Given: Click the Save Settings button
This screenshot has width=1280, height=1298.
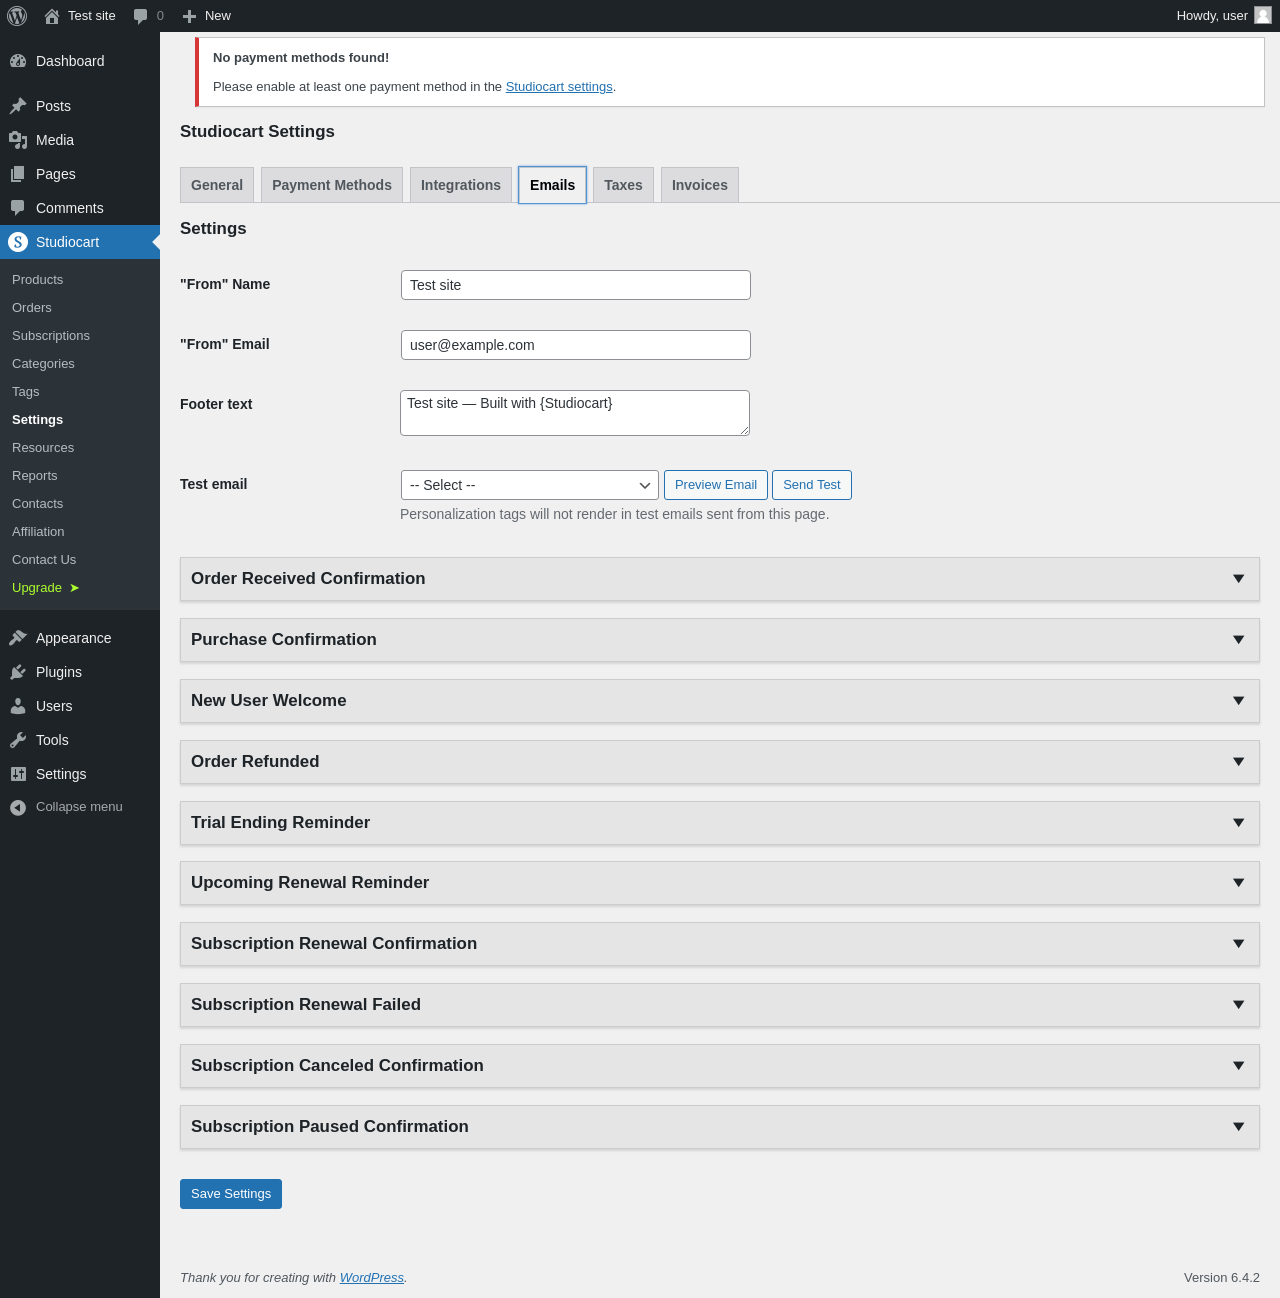Looking at the screenshot, I should pos(231,1194).
